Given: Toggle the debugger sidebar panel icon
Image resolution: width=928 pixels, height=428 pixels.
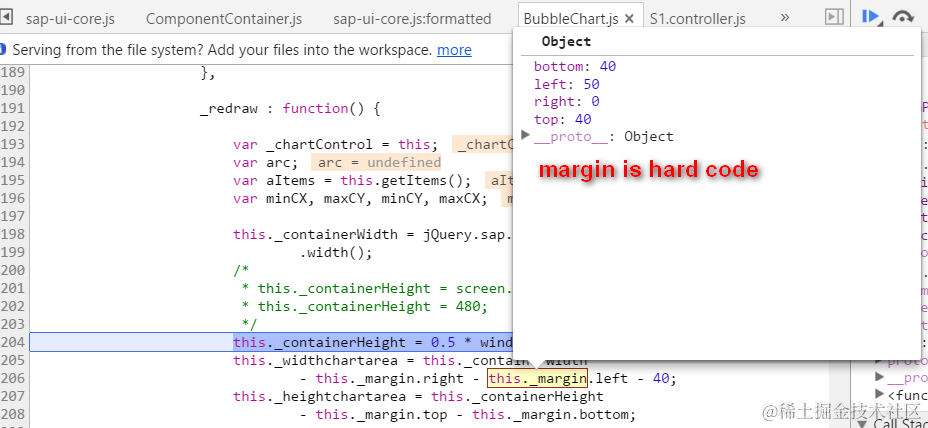Looking at the screenshot, I should pos(834,18).
